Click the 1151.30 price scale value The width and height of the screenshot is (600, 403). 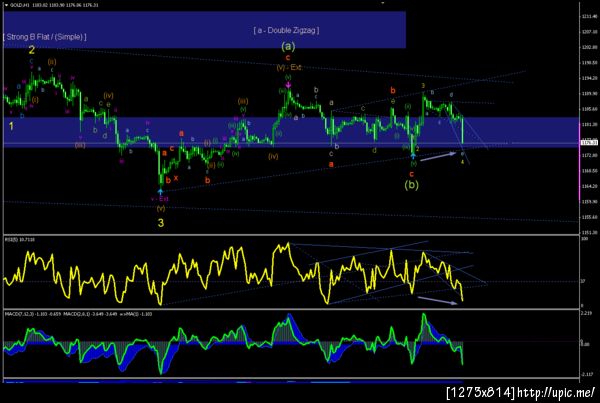590,232
